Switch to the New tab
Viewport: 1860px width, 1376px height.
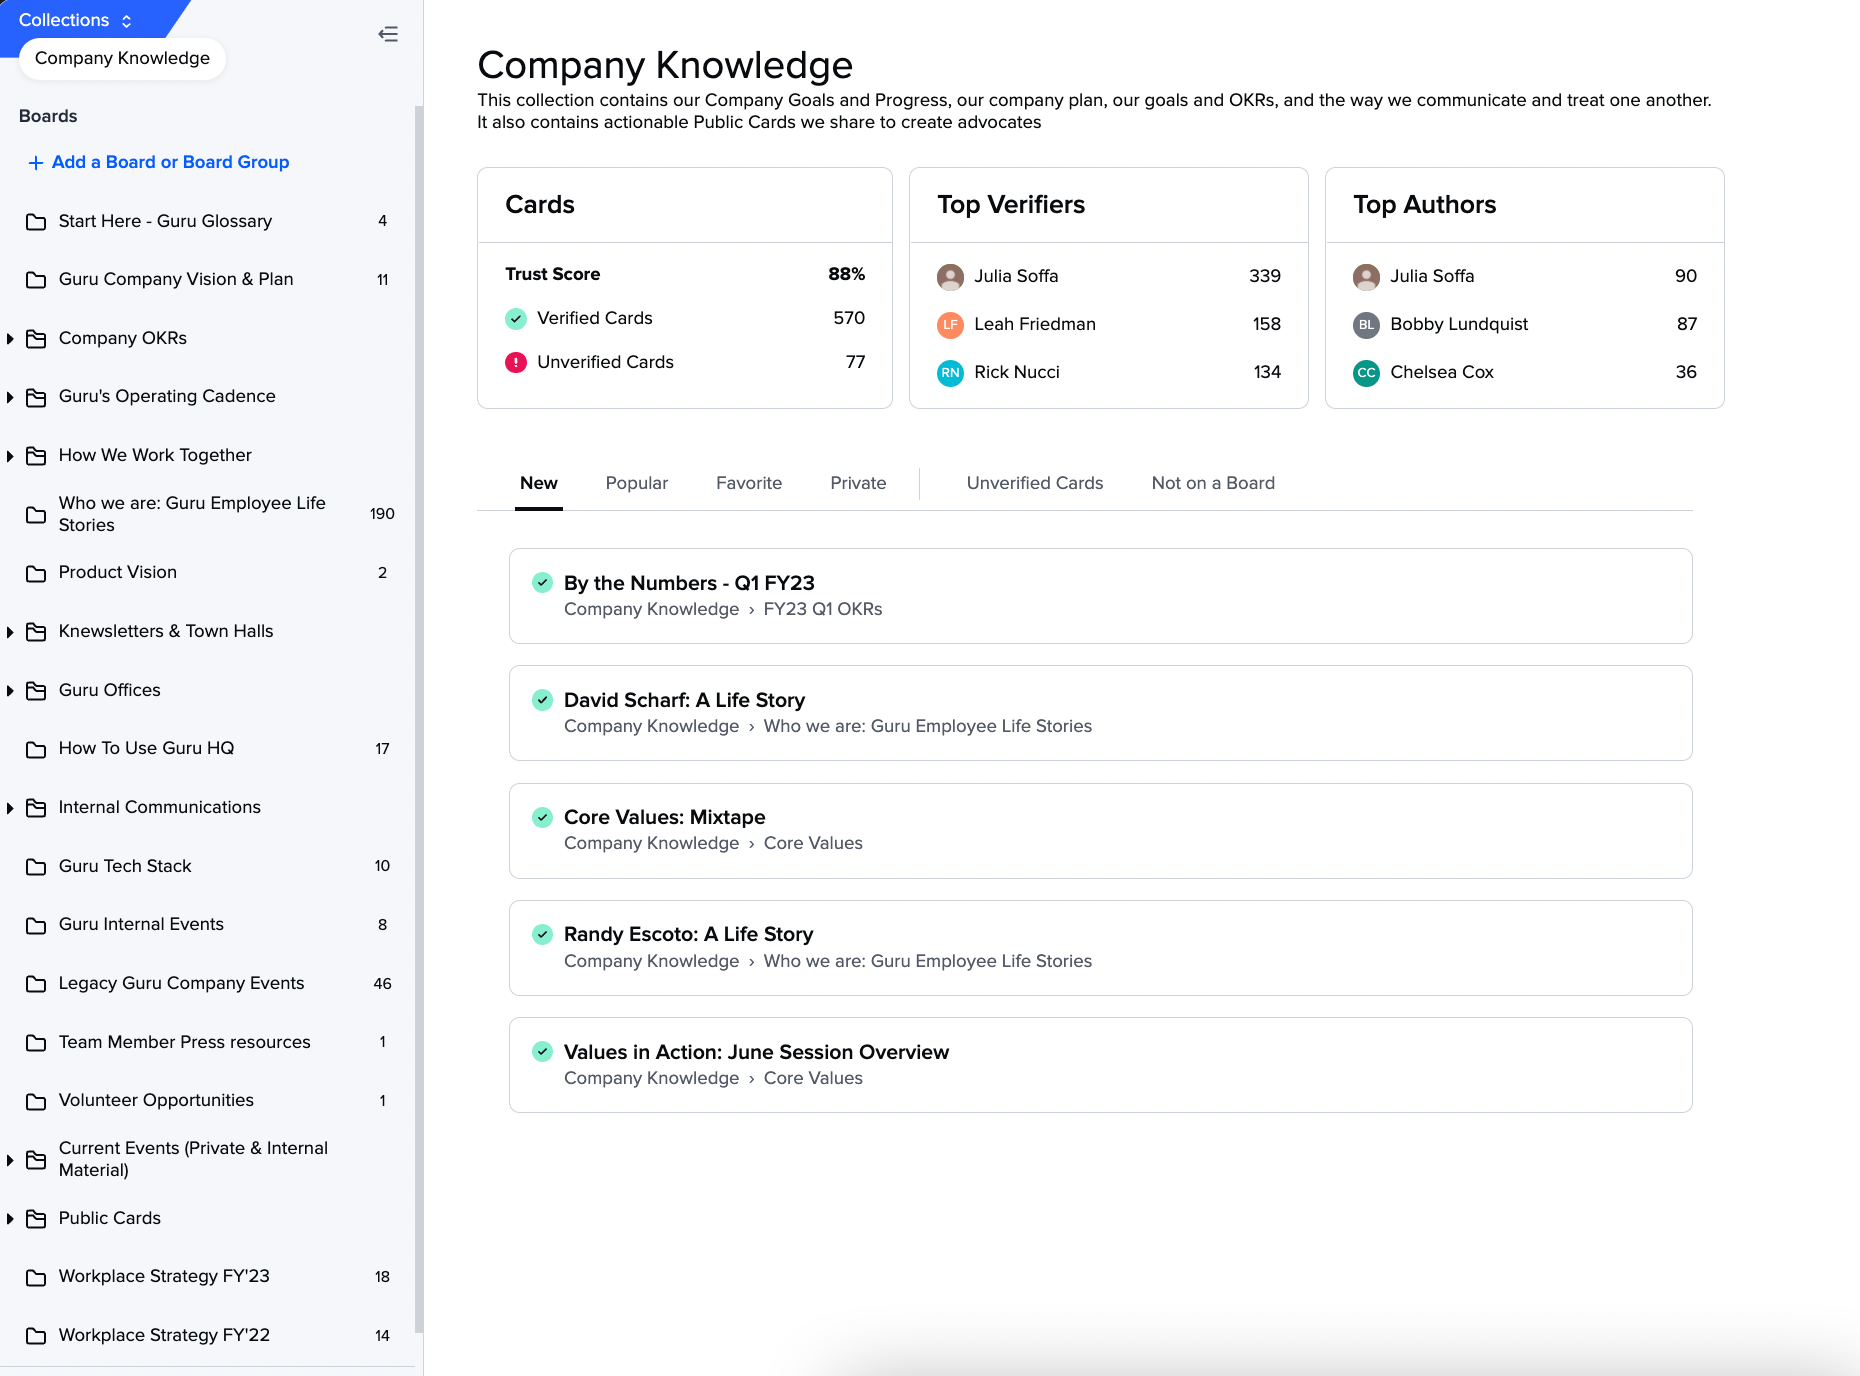[539, 483]
